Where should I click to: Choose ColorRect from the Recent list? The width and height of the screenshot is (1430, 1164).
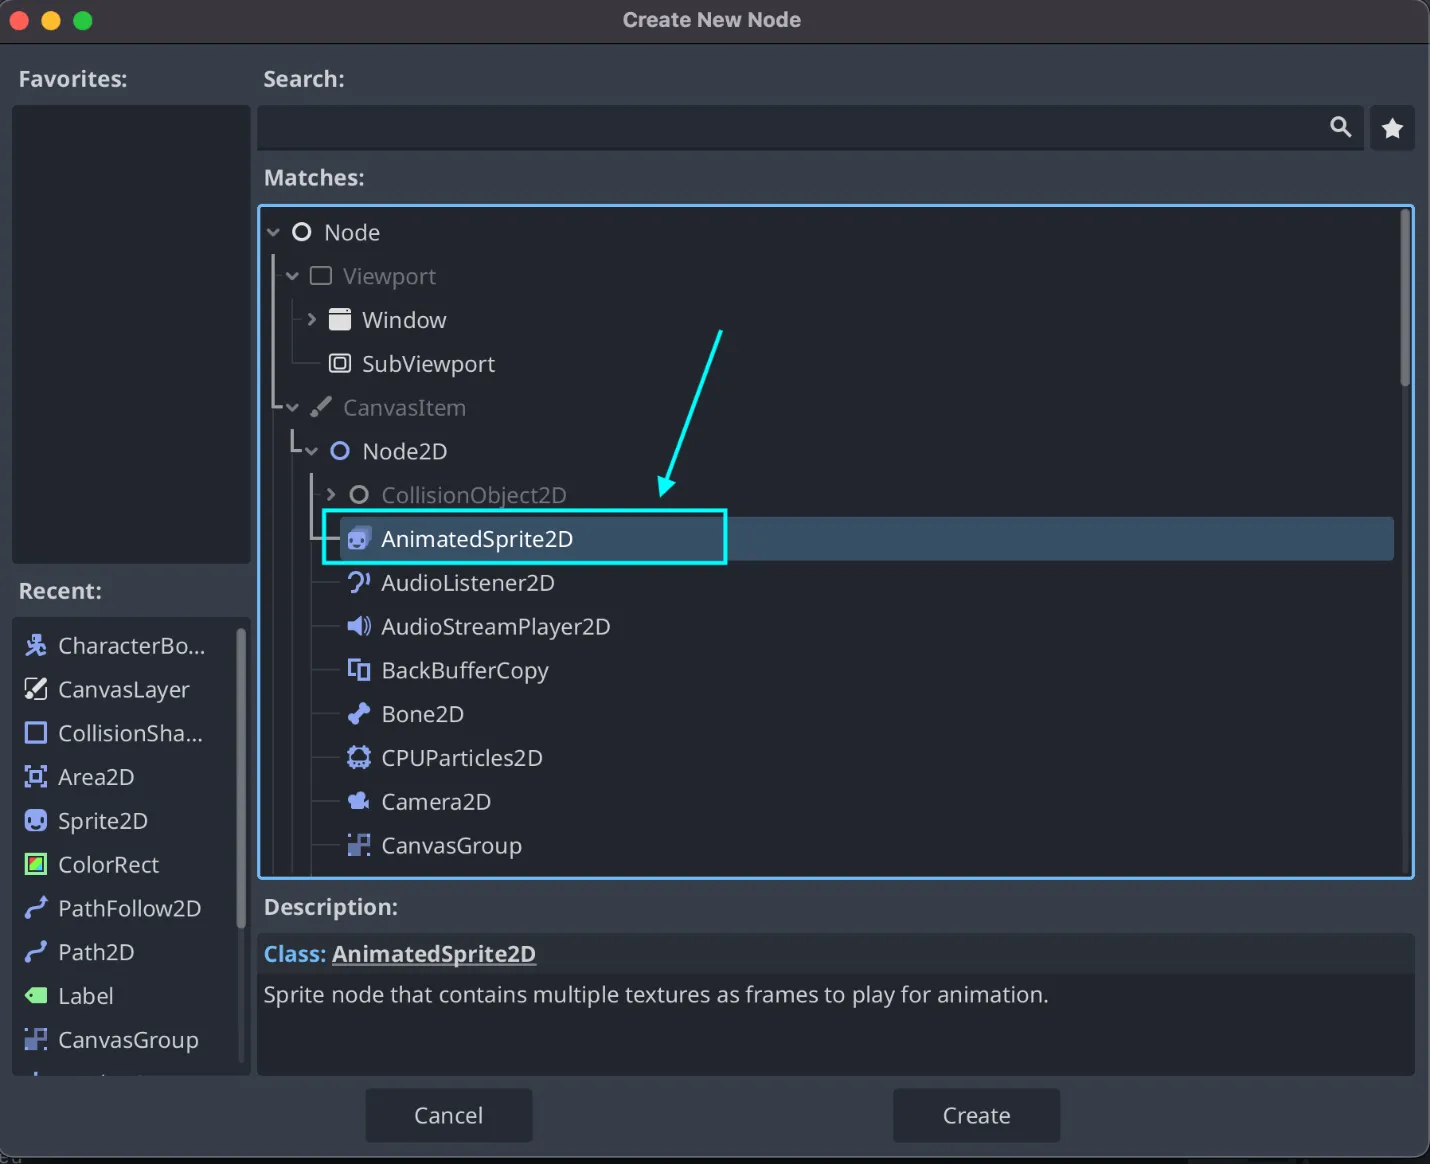coord(108,865)
